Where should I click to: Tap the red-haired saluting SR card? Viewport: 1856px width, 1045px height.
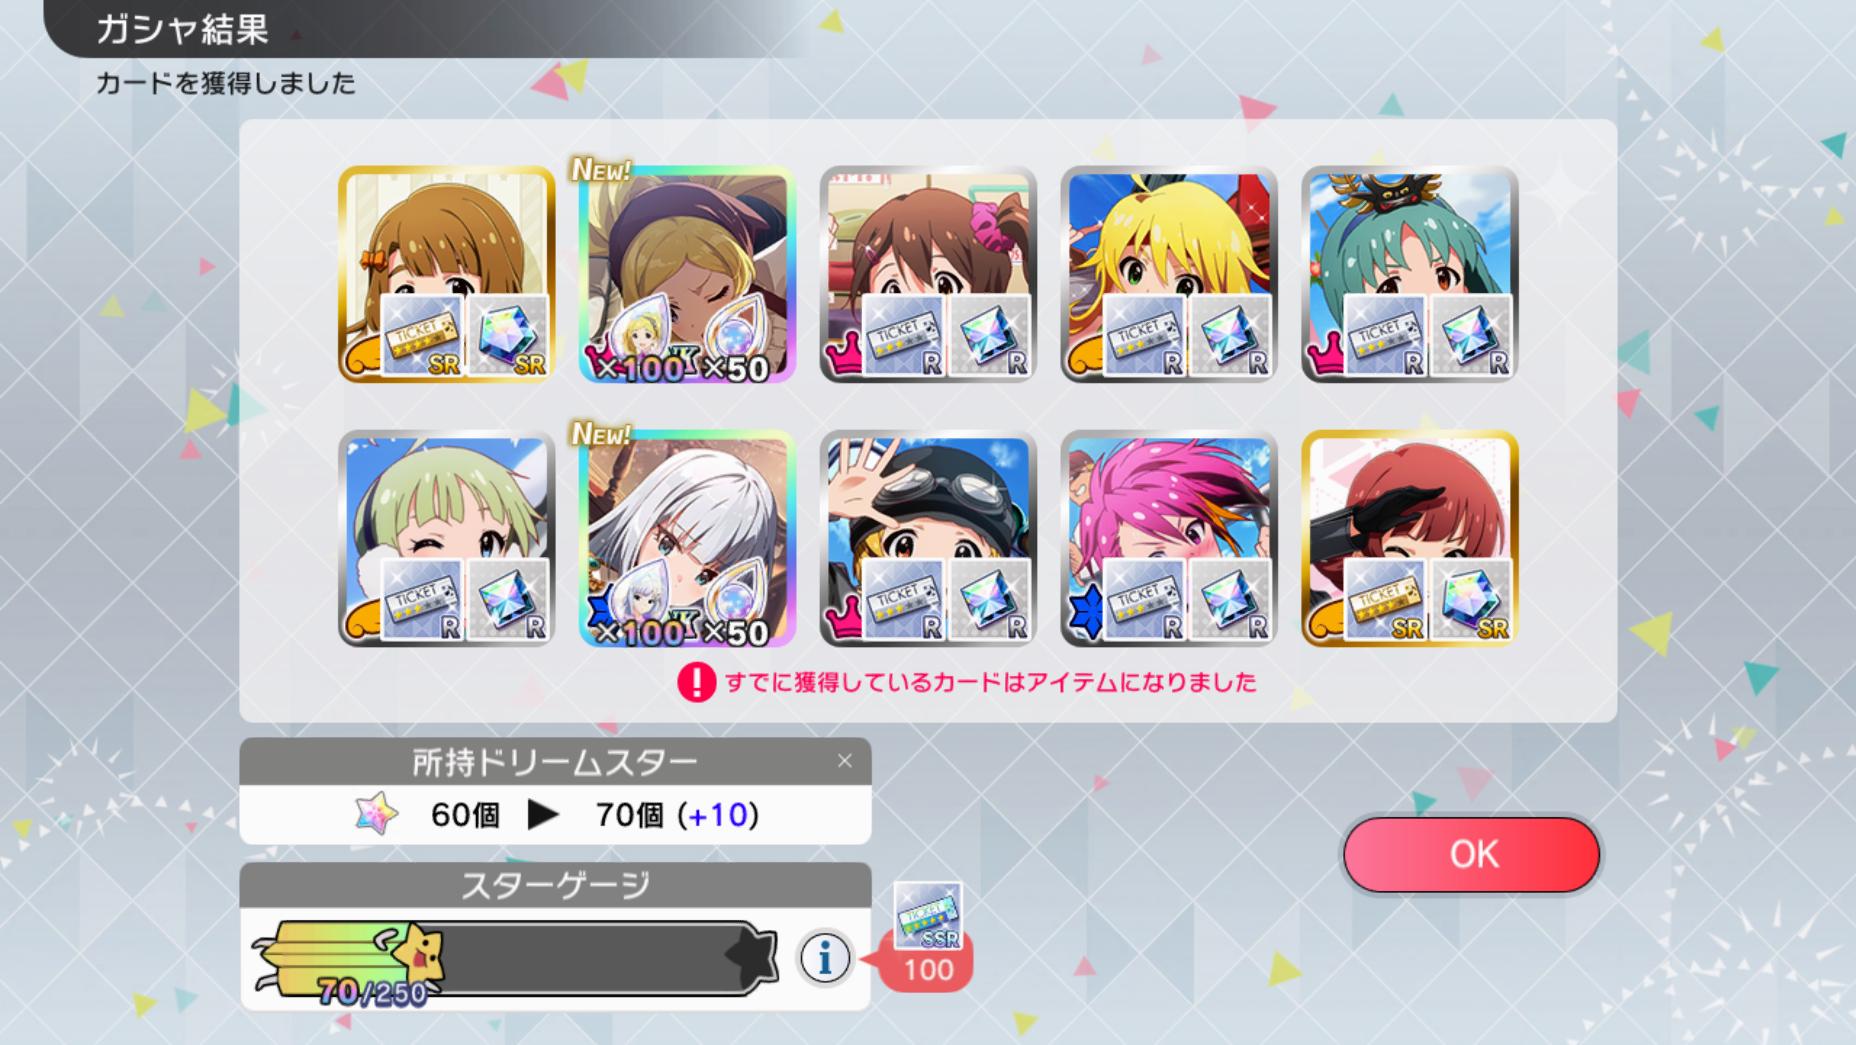1410,539
